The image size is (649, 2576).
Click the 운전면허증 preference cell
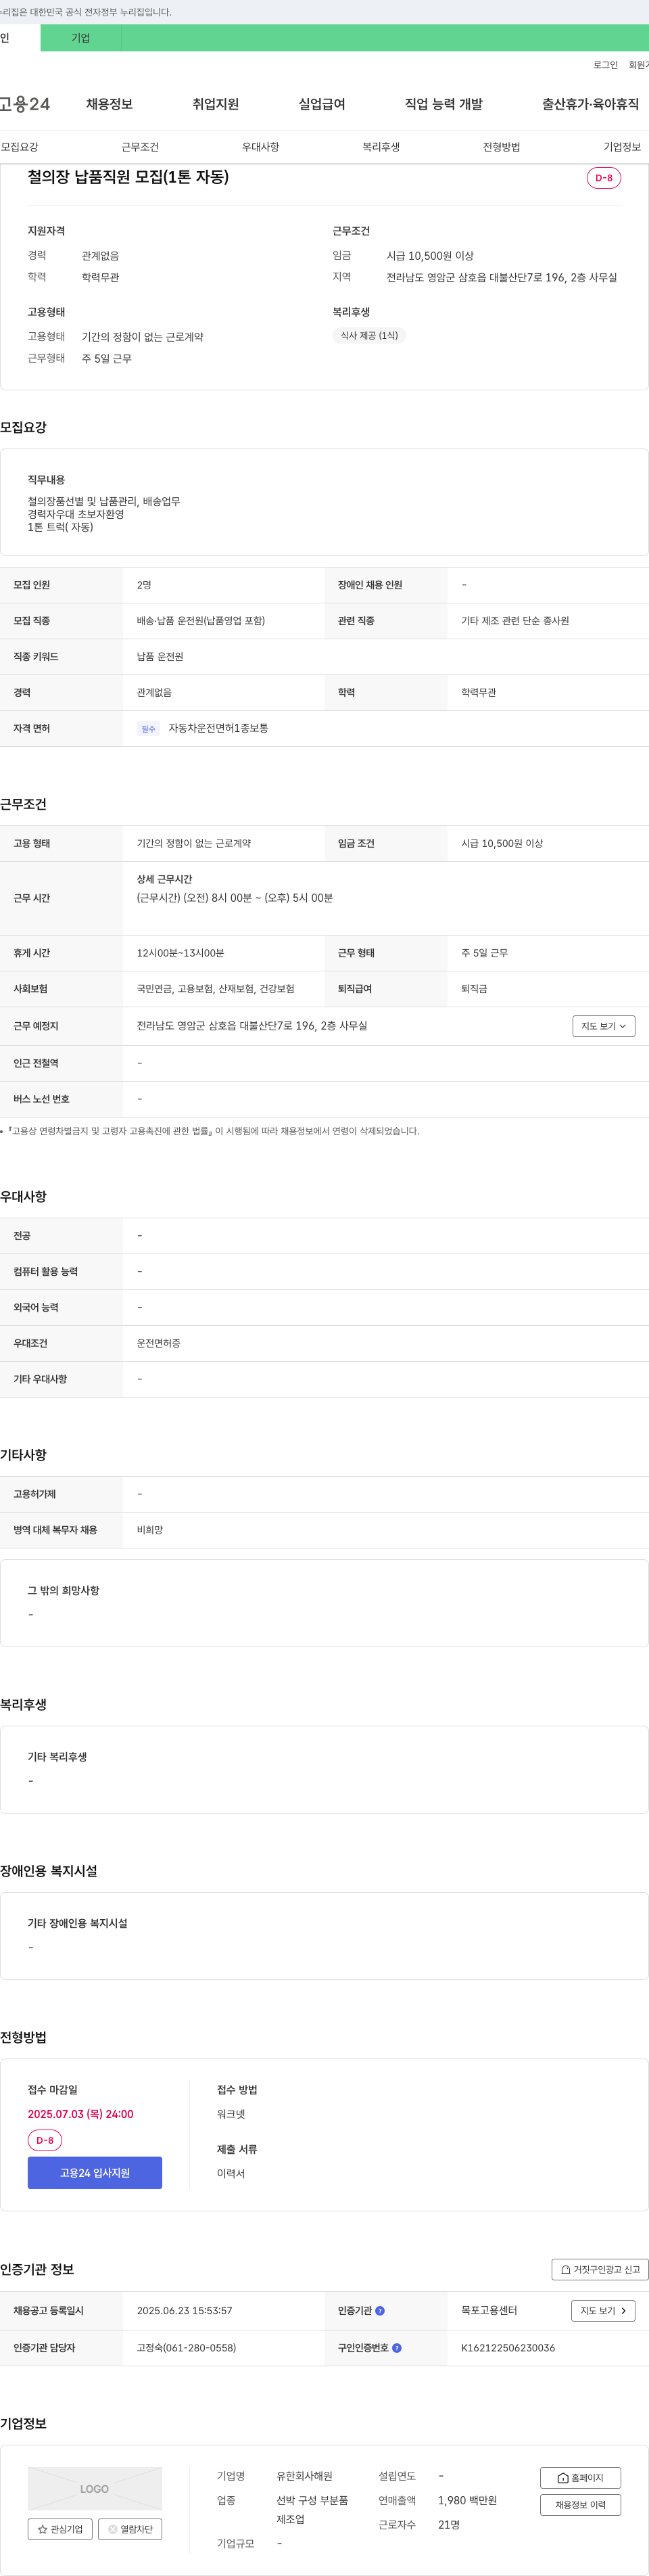pos(159,1343)
